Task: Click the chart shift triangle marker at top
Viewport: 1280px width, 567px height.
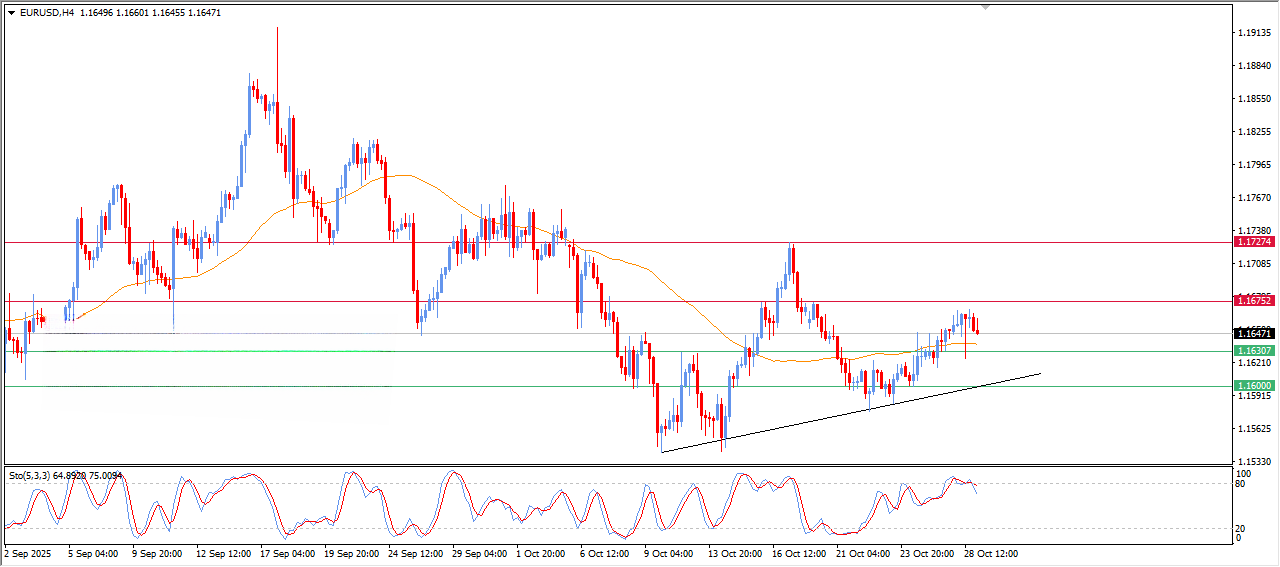Action: click(x=986, y=8)
